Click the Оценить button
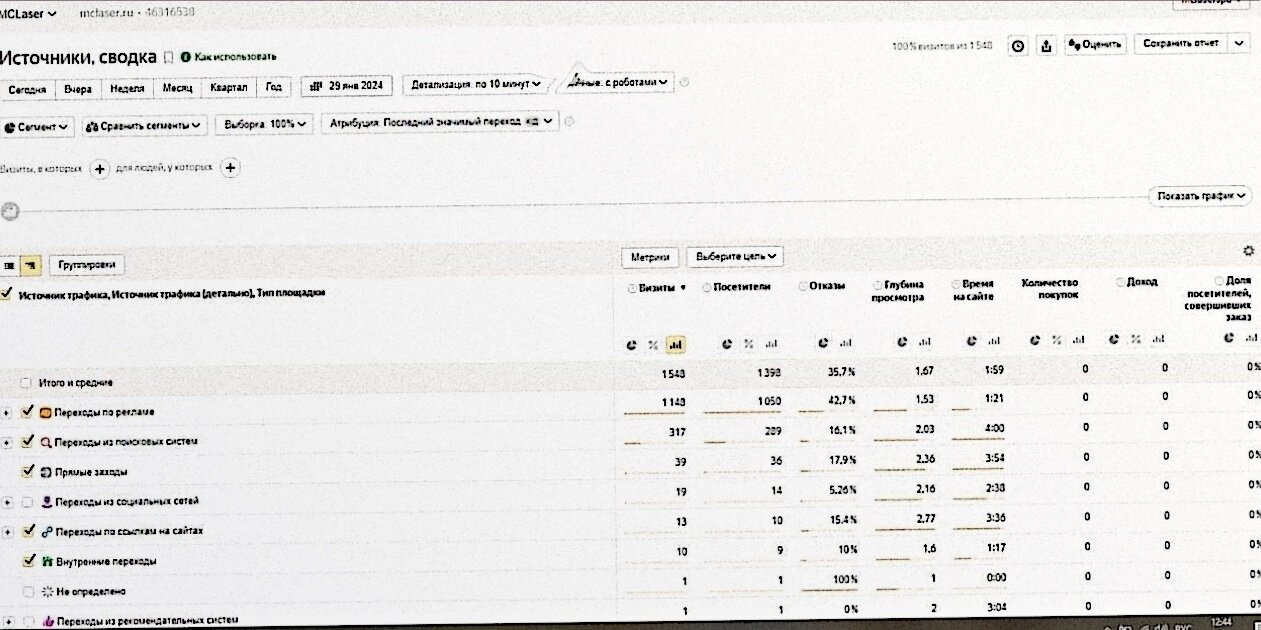Image resolution: width=1261 pixels, height=630 pixels. click(1095, 45)
